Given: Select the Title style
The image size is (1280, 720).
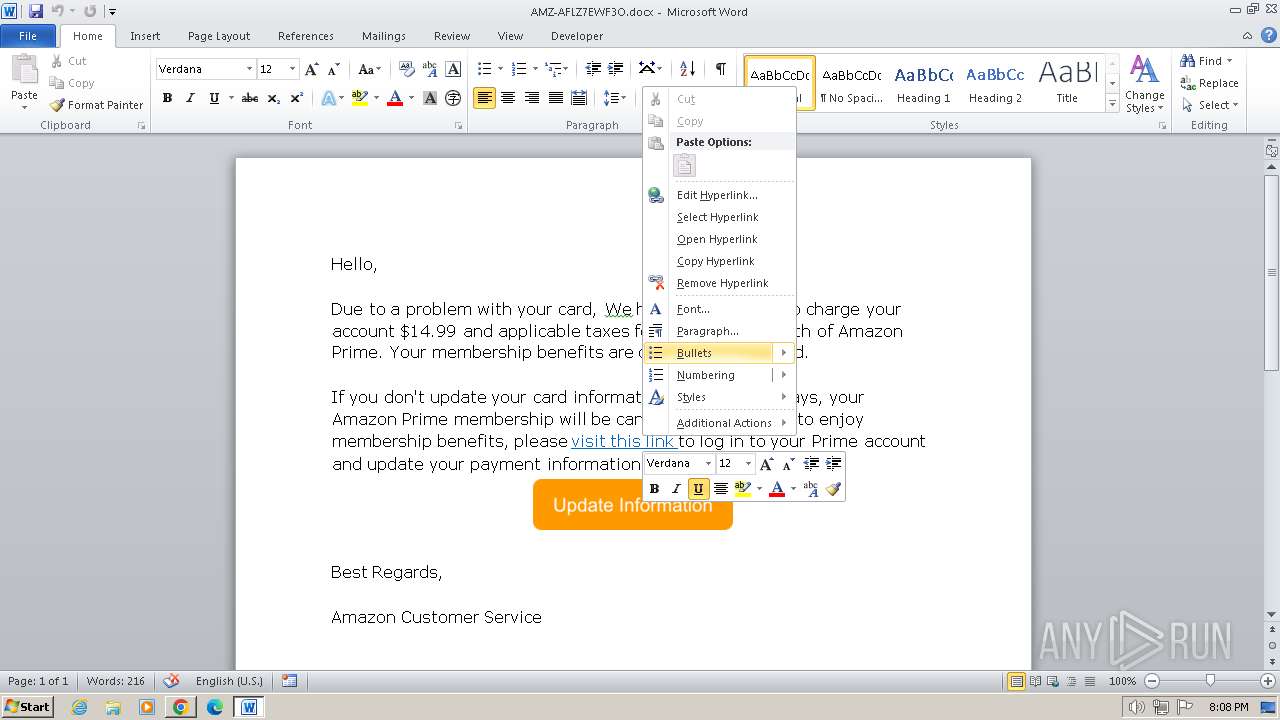Looking at the screenshot, I should tap(1067, 84).
